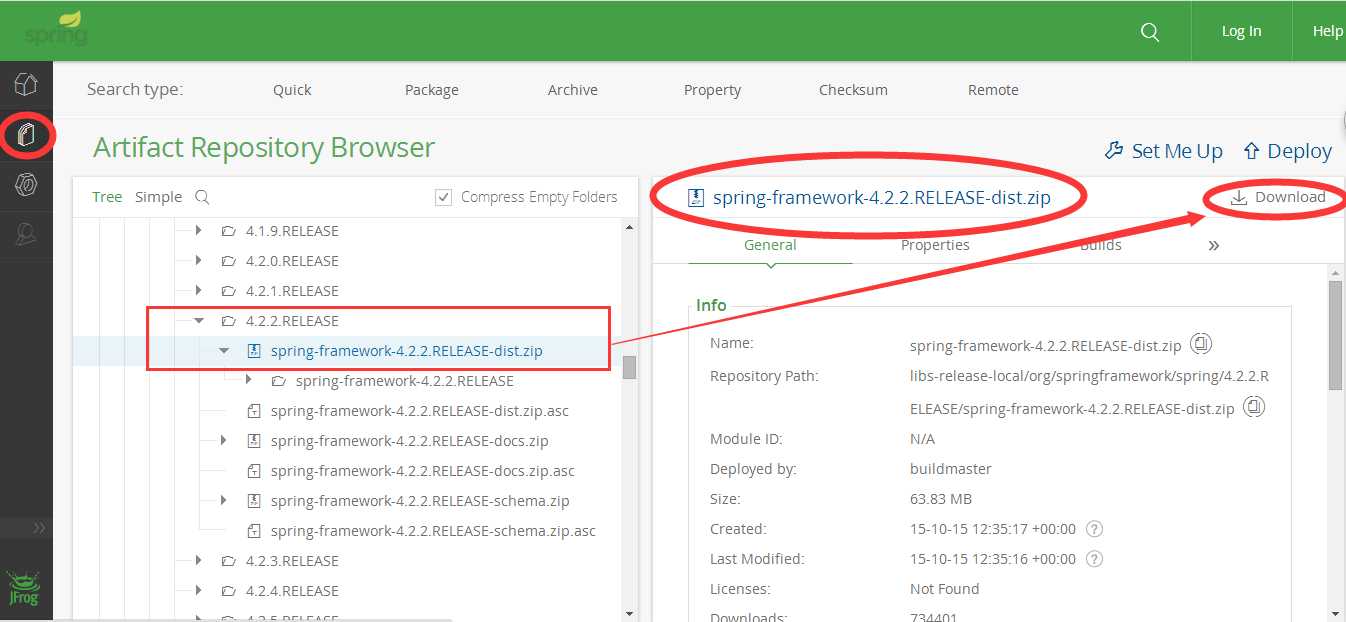Image resolution: width=1346 pixels, height=622 pixels.
Task: Select spring-framework-4.2.2.RELEASE-docs.zip.asc in the tree
Action: 422,471
